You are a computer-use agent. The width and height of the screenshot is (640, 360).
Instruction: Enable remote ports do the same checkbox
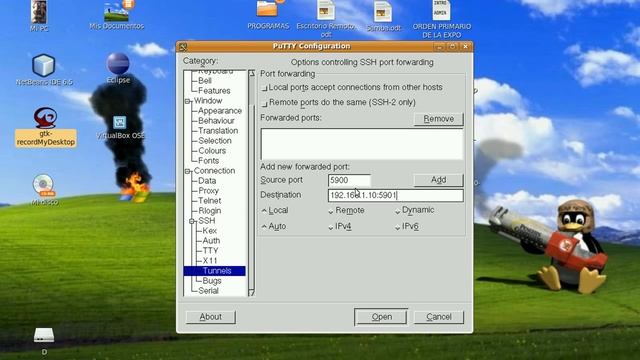coord(264,103)
